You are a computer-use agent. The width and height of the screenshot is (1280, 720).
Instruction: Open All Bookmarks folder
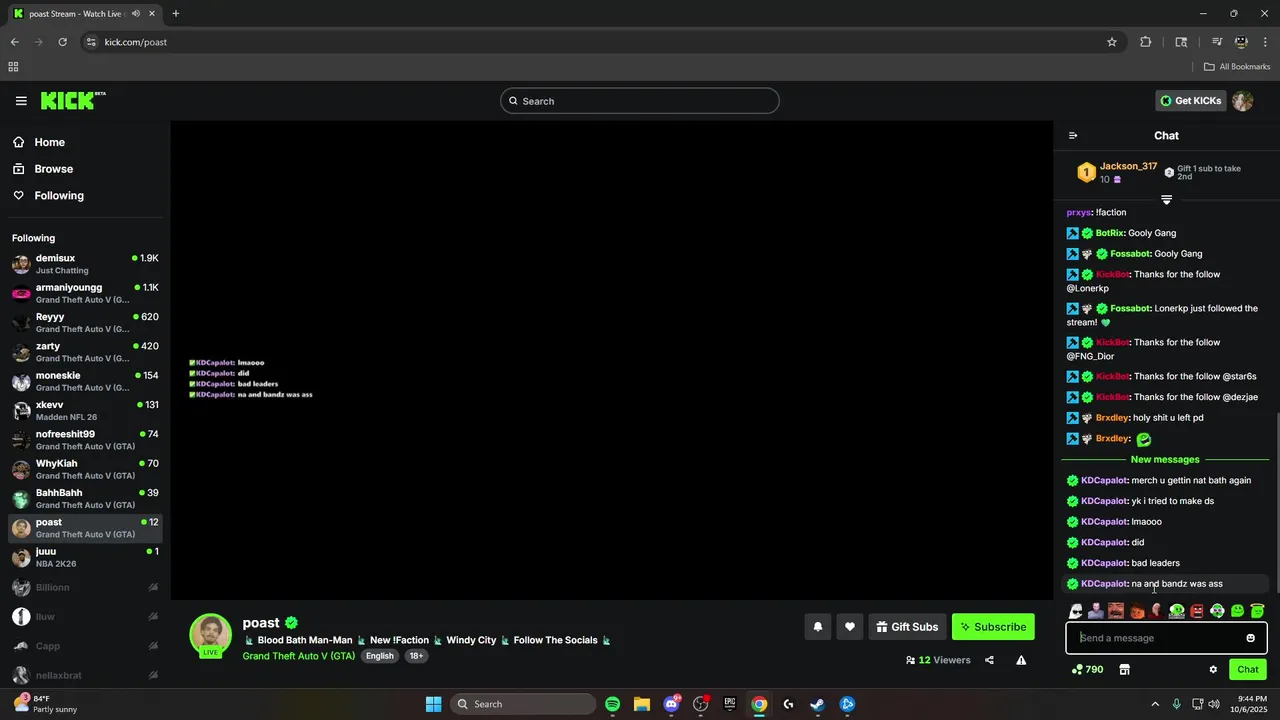(x=1237, y=67)
